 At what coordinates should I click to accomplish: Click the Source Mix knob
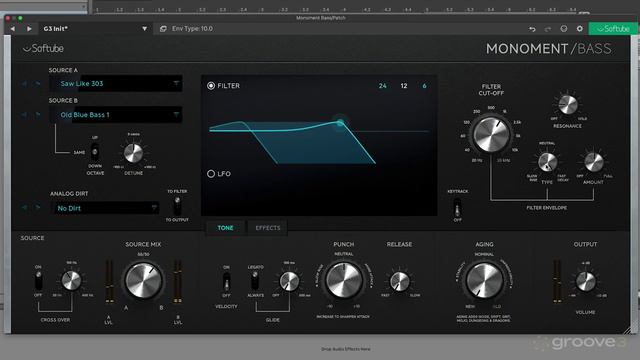143,281
